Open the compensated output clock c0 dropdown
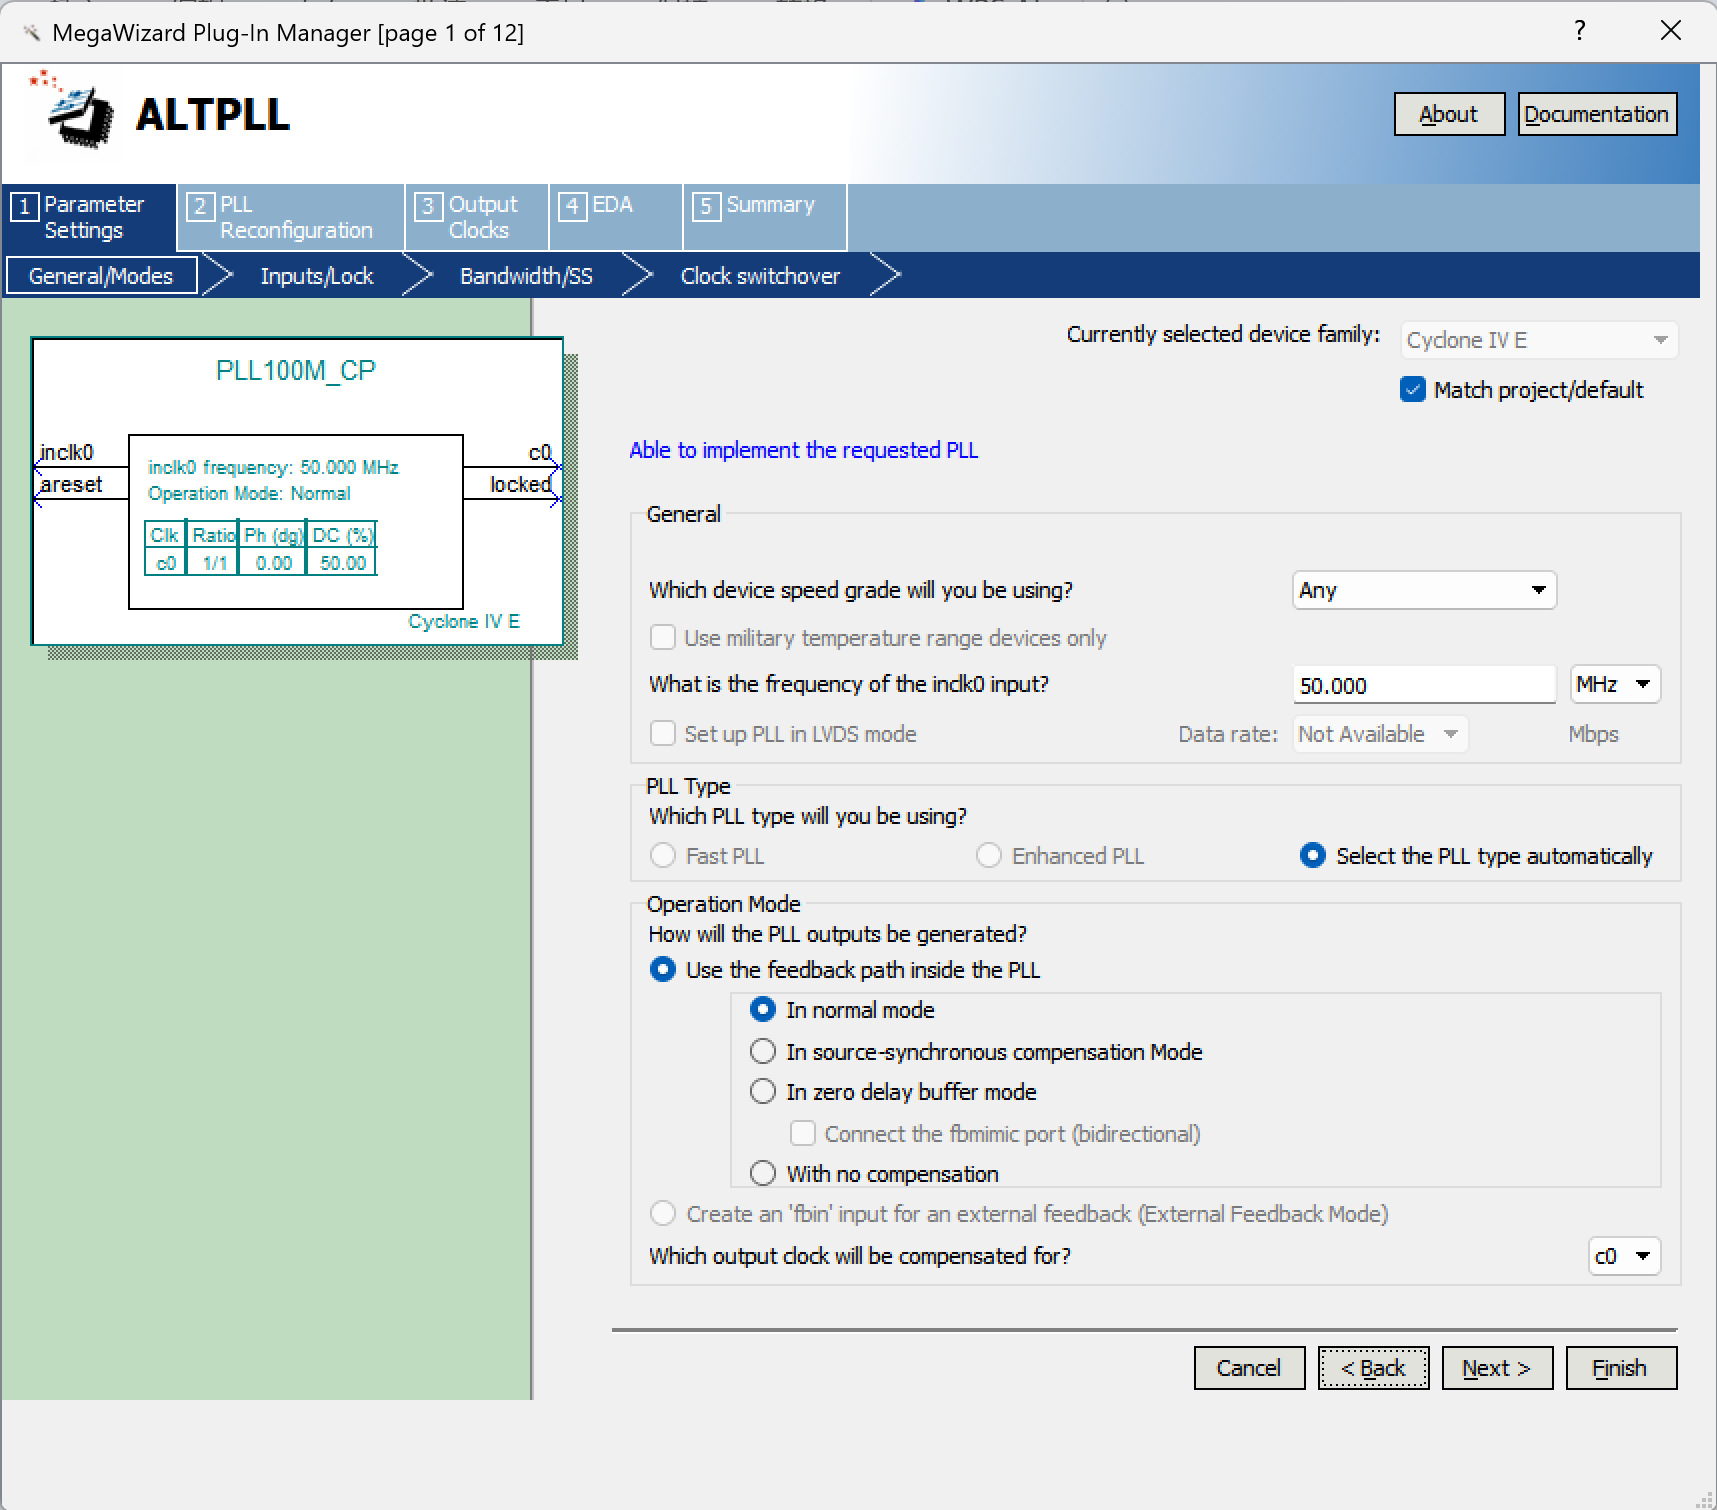 (1624, 1256)
